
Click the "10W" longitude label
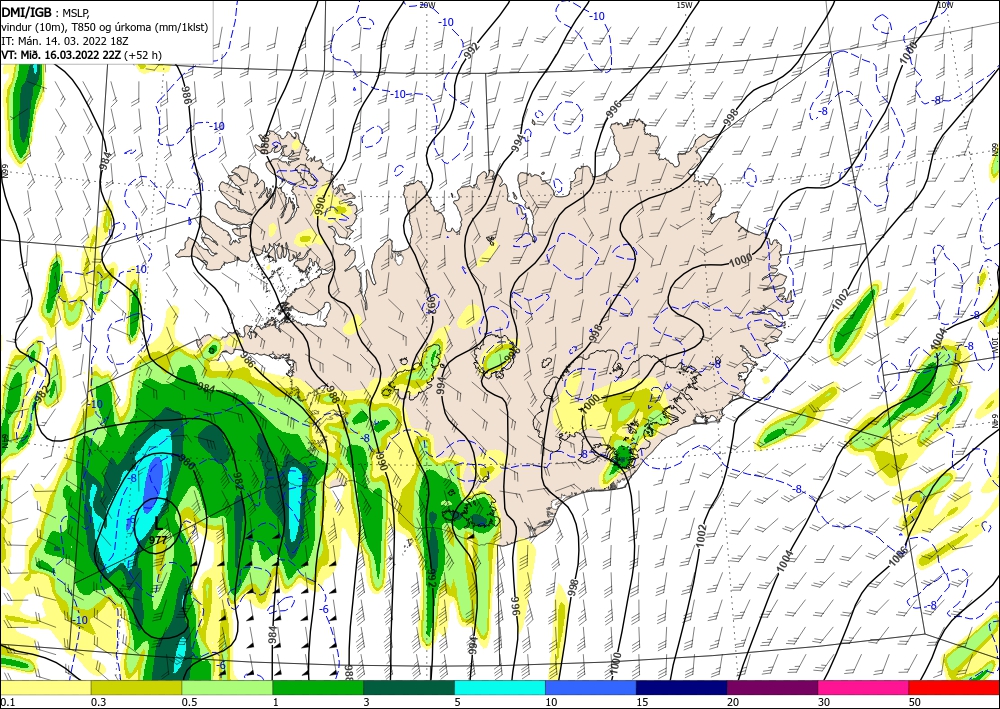945,5
